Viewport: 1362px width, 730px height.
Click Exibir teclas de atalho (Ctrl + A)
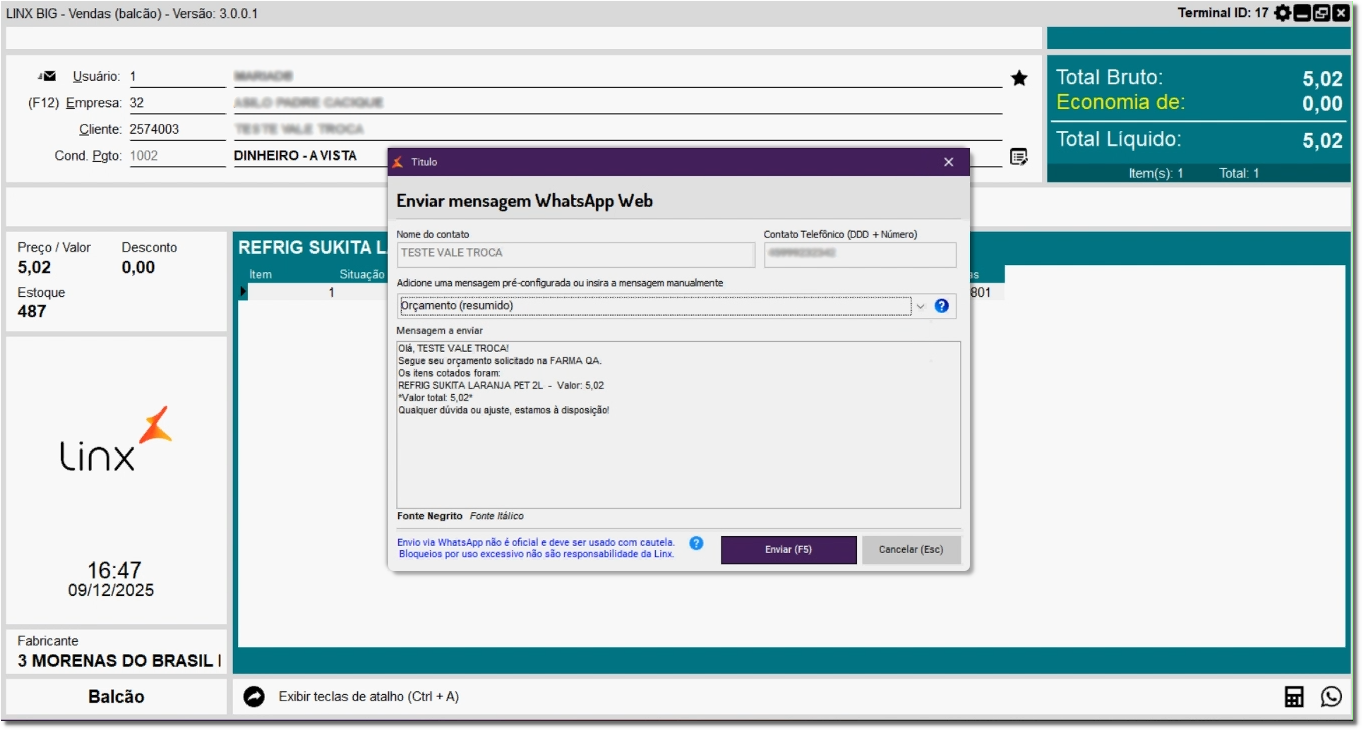coord(369,696)
